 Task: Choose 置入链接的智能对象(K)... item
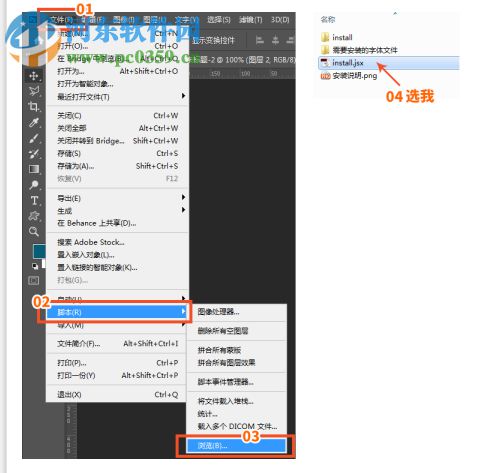[x=117, y=268]
